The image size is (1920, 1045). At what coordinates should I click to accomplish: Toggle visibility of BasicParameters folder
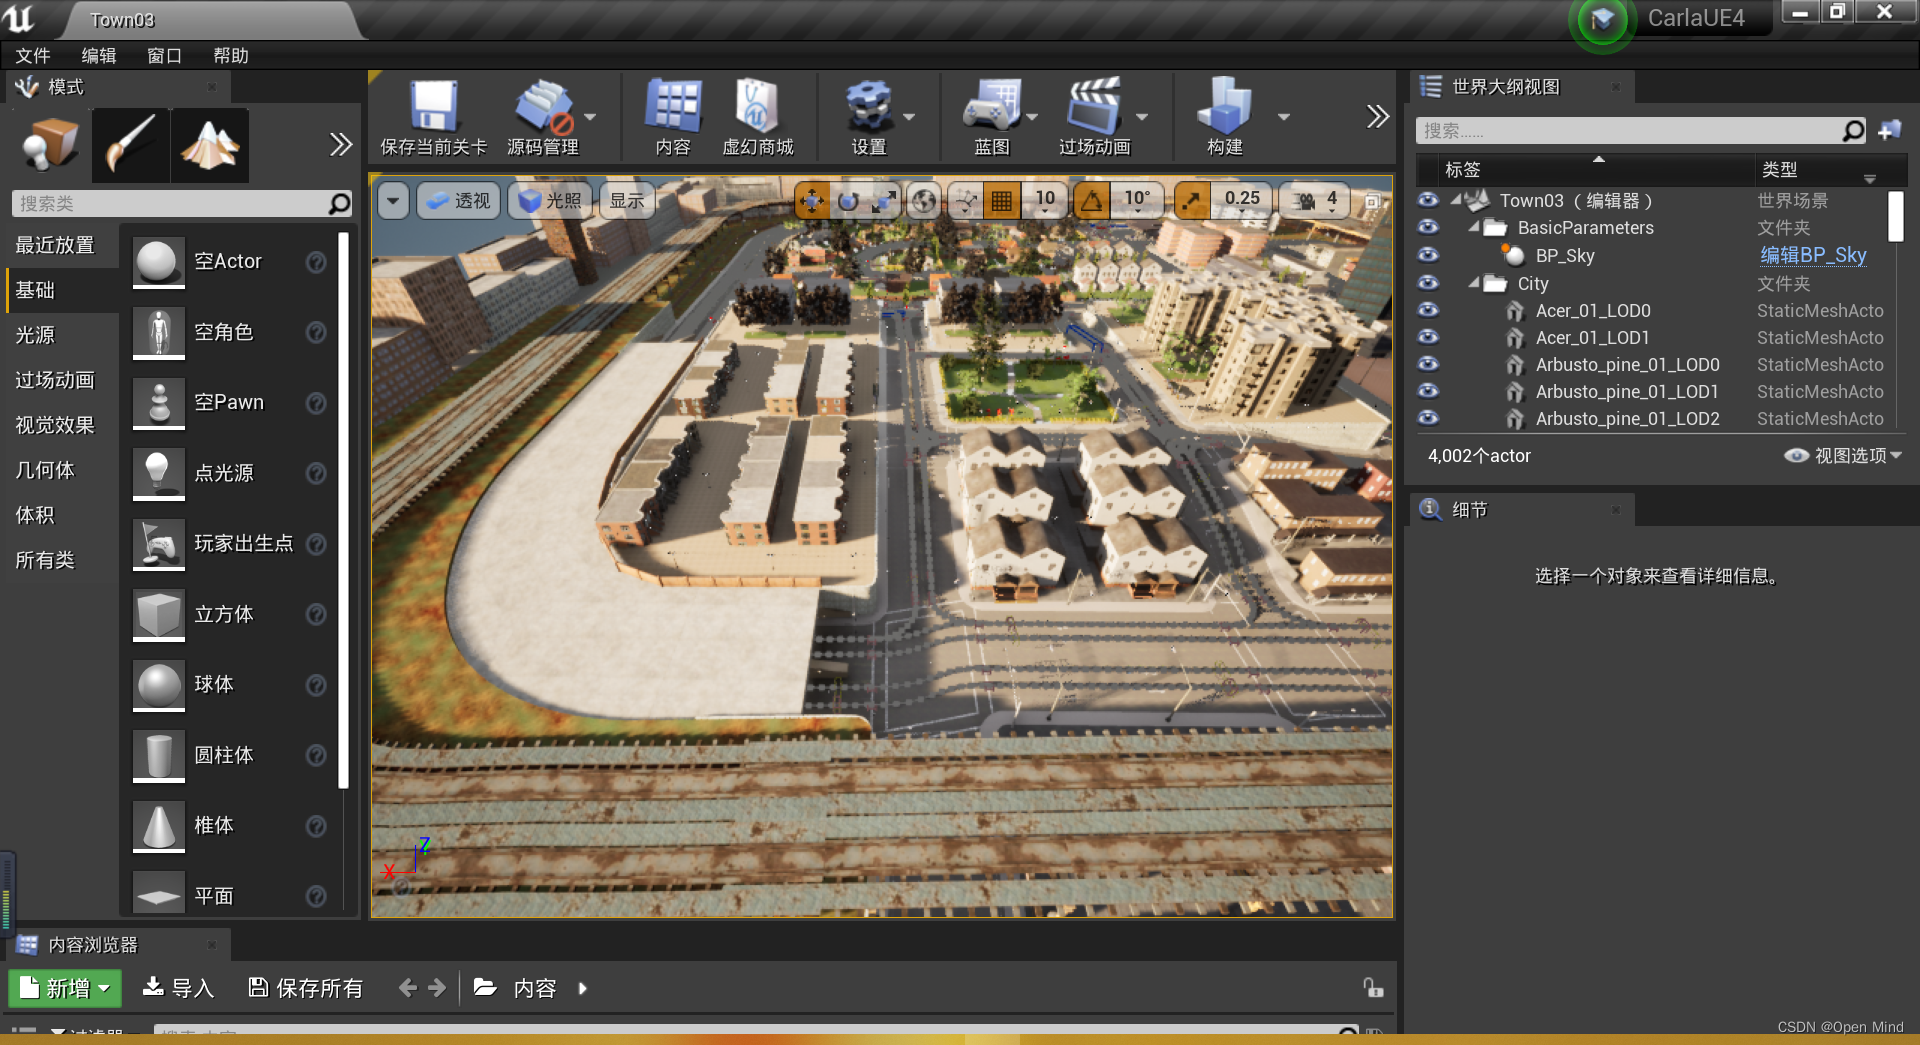(x=1428, y=227)
